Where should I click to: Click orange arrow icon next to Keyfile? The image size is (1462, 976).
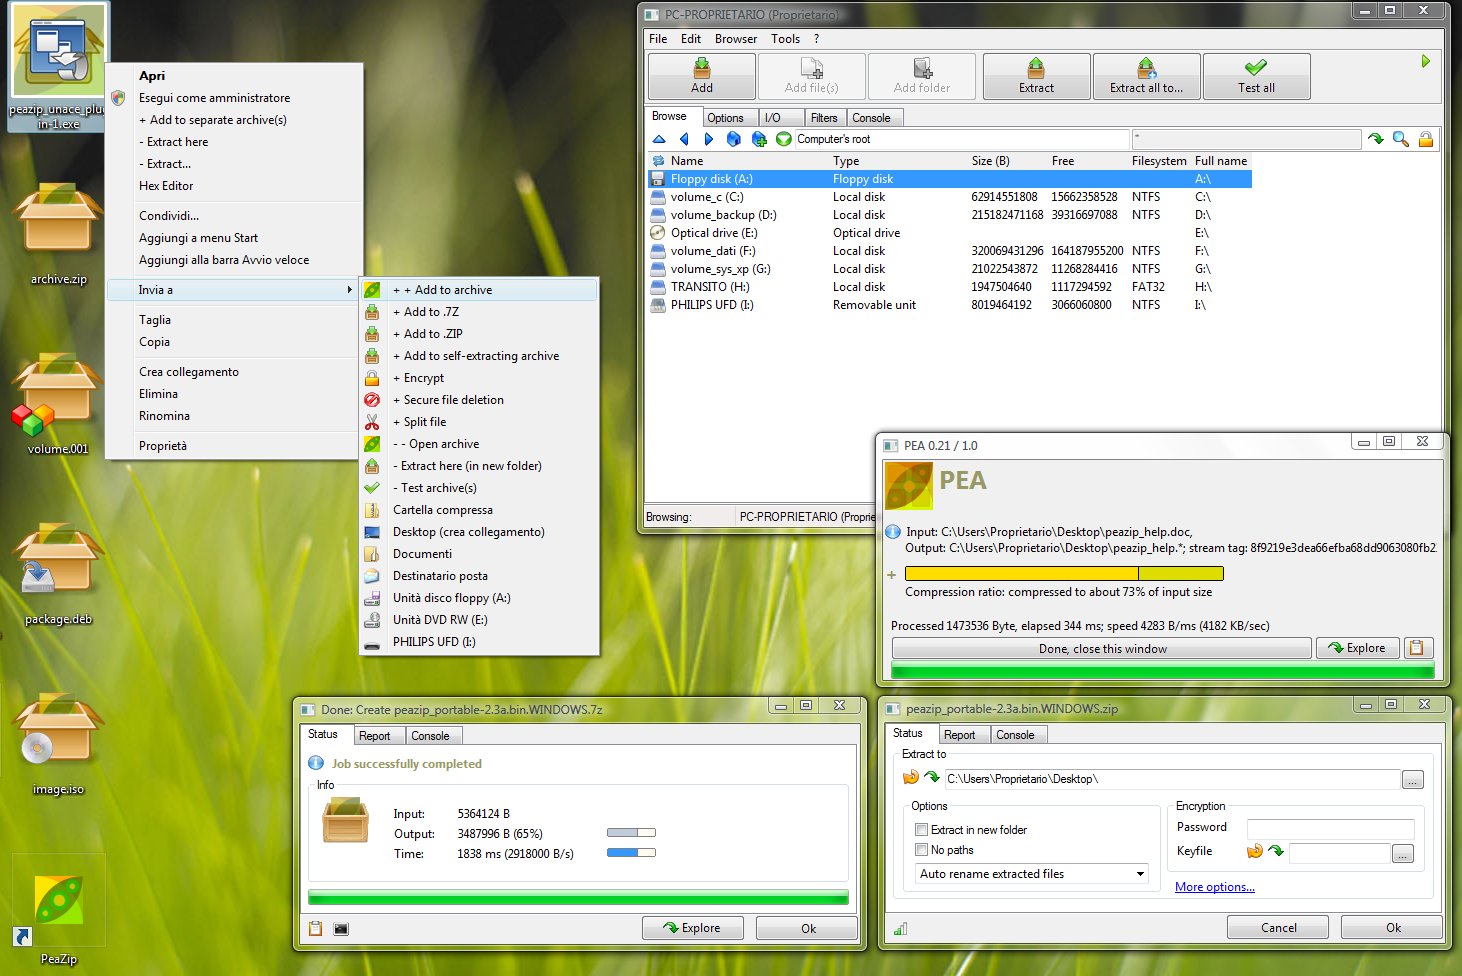[1255, 852]
